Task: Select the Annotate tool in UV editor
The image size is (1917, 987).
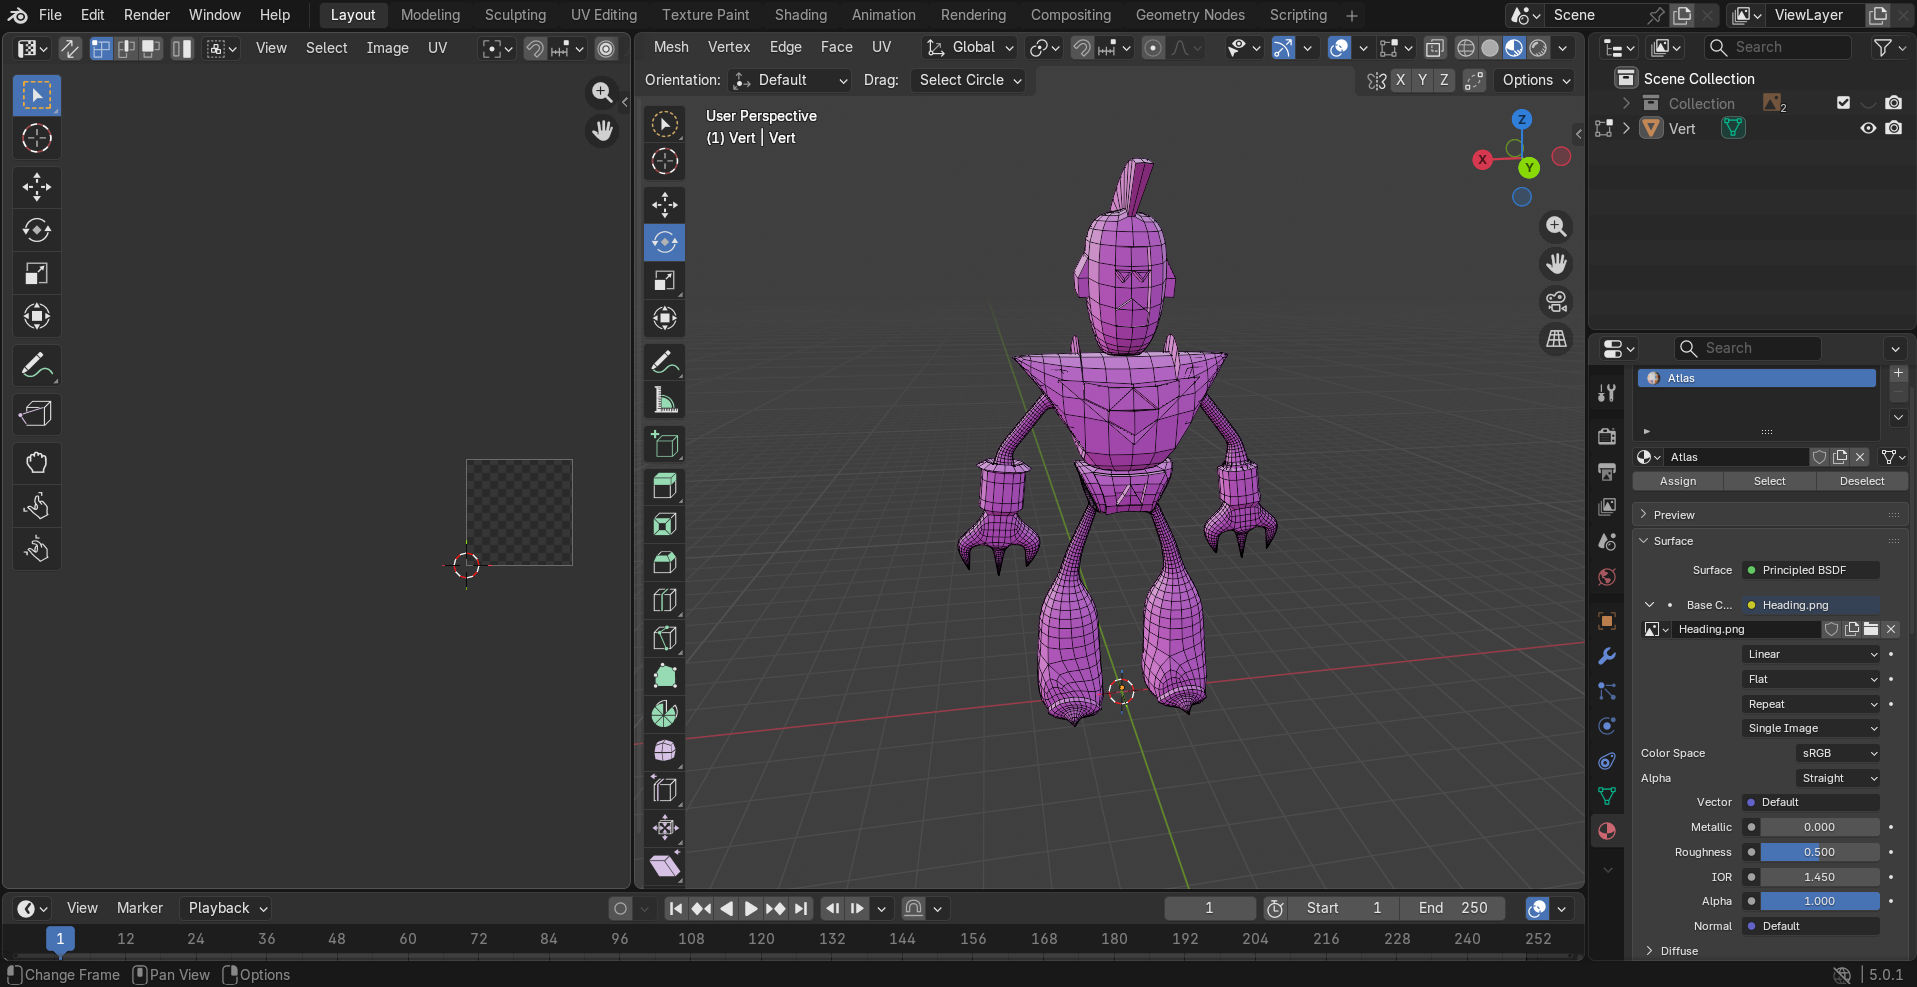Action: point(37,367)
